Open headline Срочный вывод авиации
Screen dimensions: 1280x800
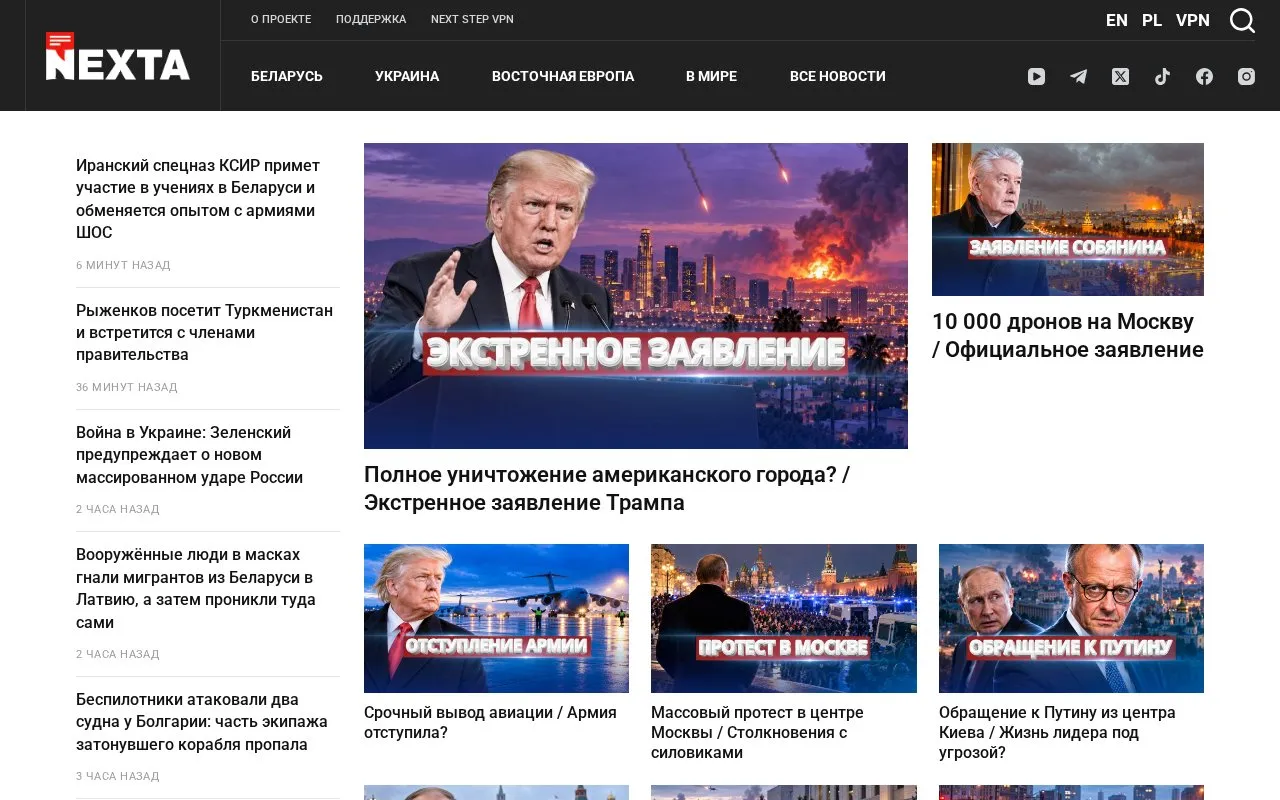pos(490,722)
